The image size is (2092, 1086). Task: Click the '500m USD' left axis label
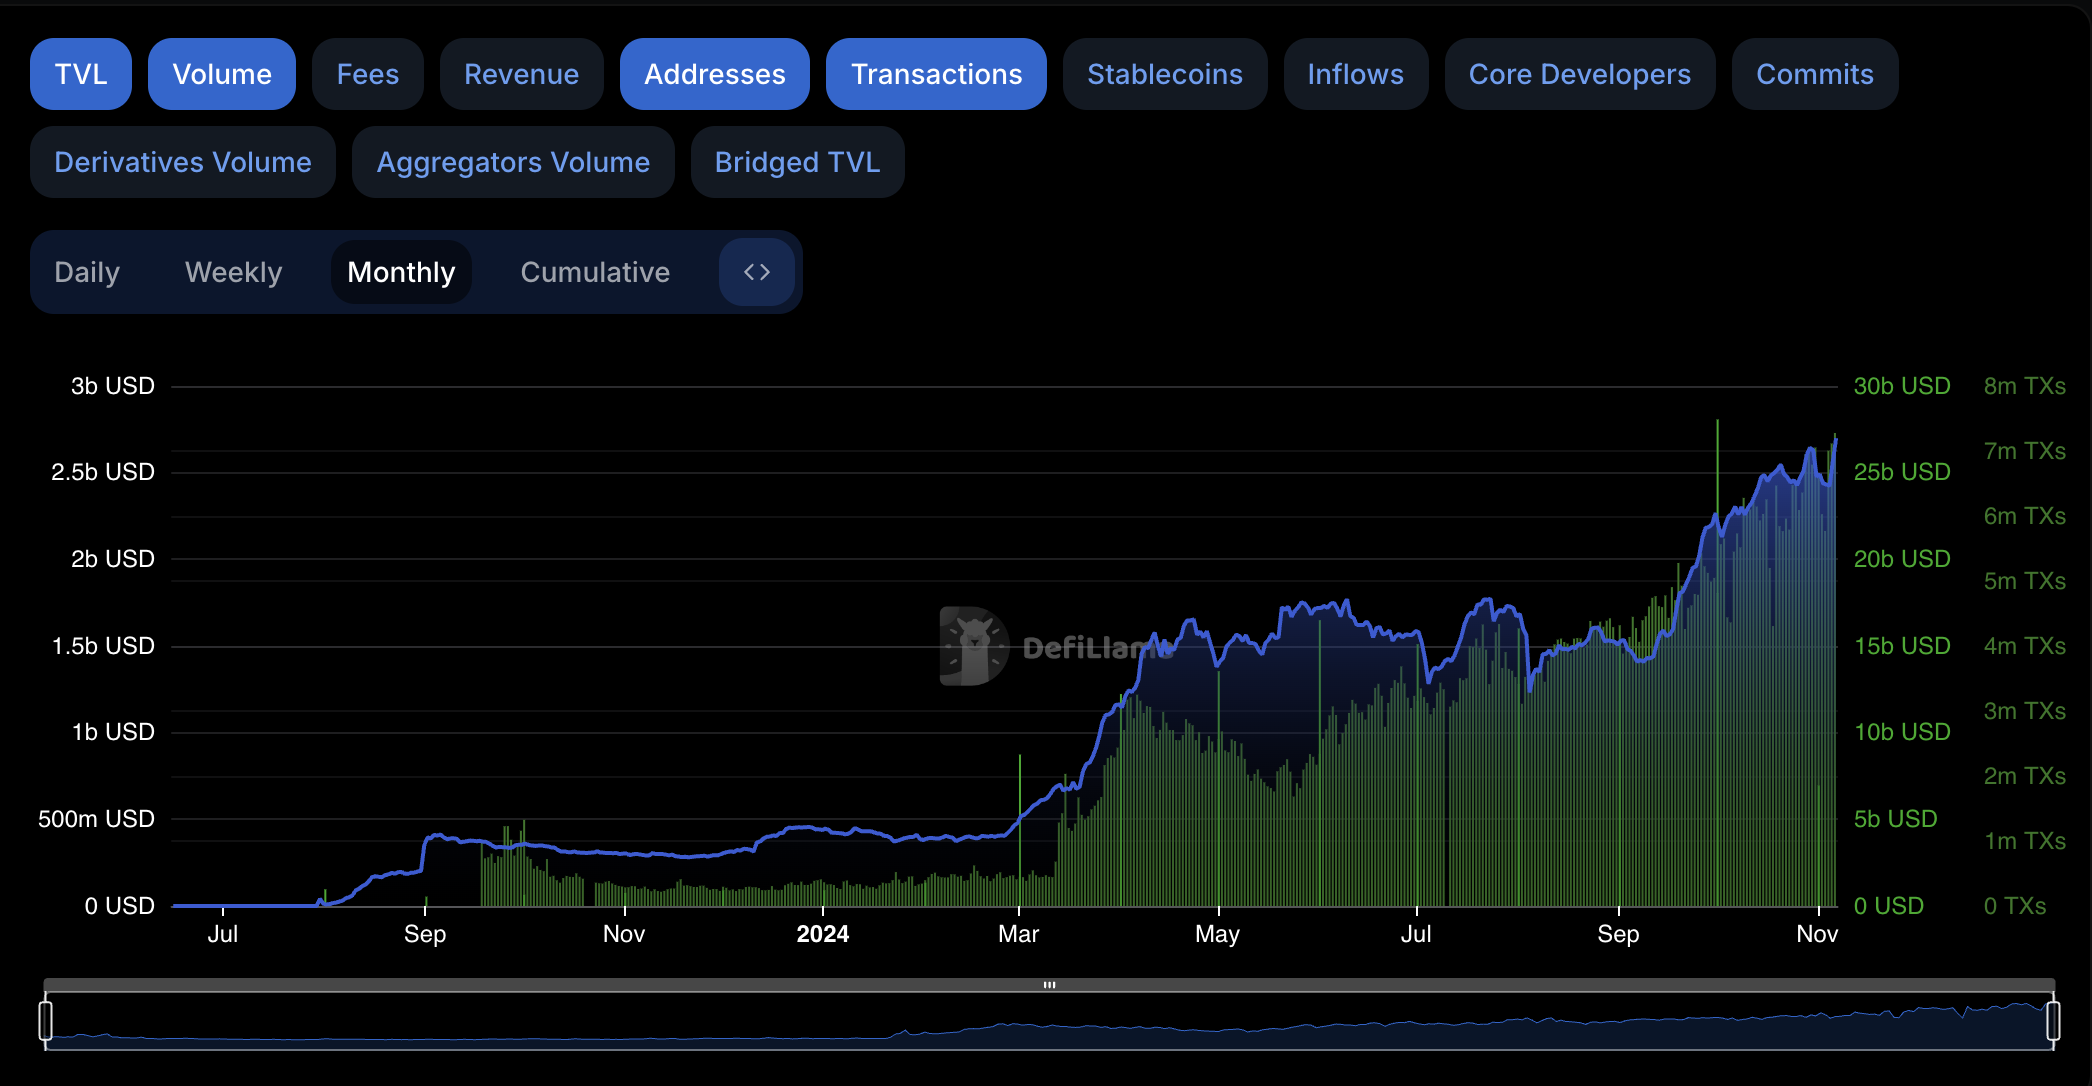pos(96,819)
